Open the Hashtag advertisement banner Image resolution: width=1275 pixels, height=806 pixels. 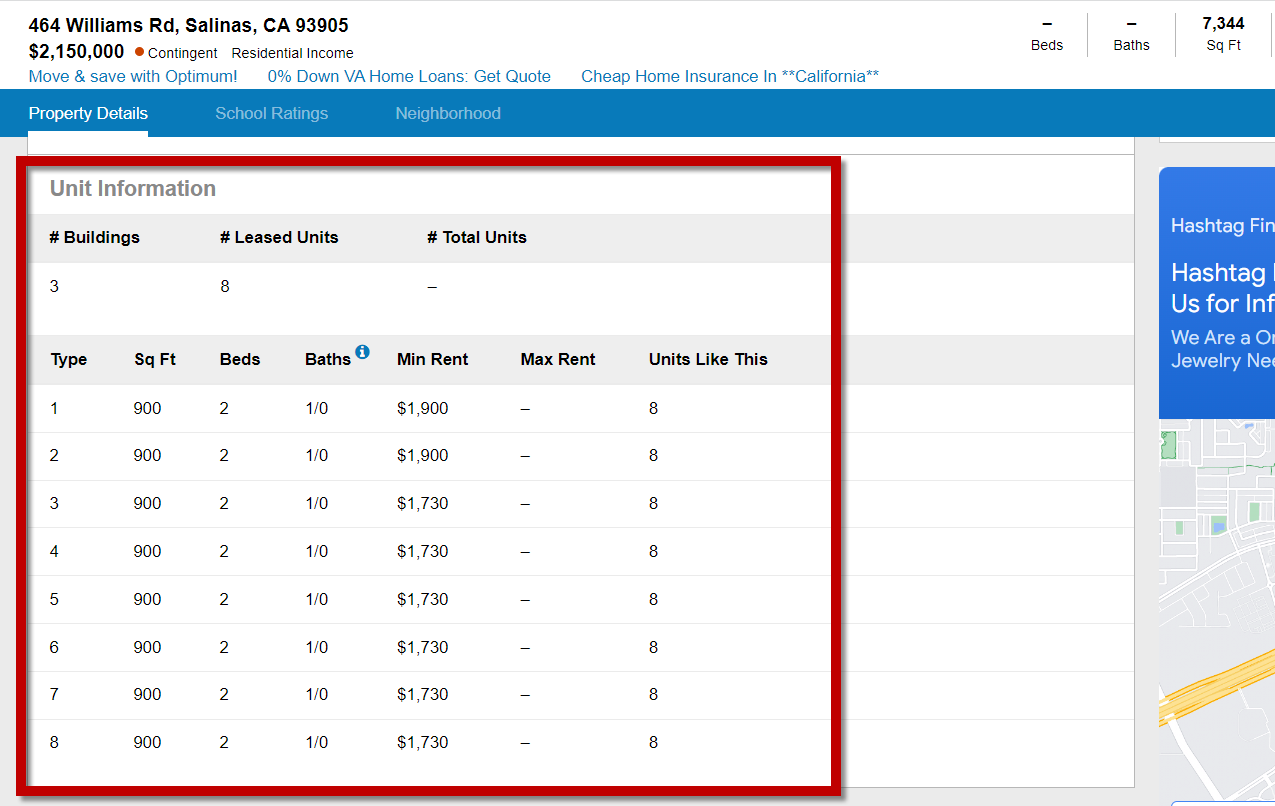(1217, 292)
